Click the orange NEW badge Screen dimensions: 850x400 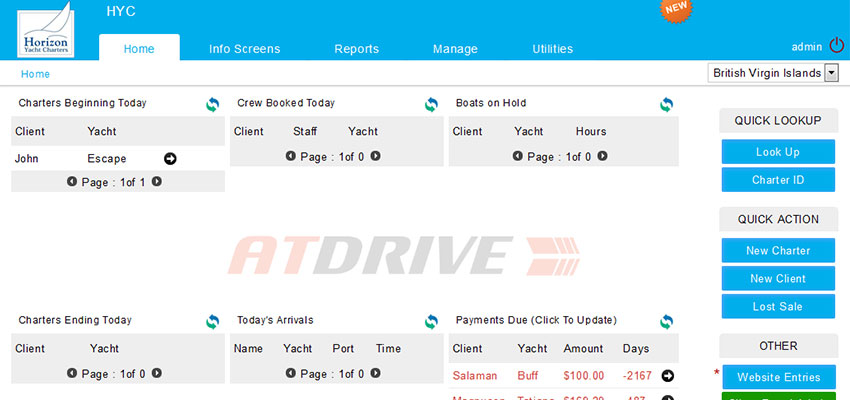coord(676,10)
